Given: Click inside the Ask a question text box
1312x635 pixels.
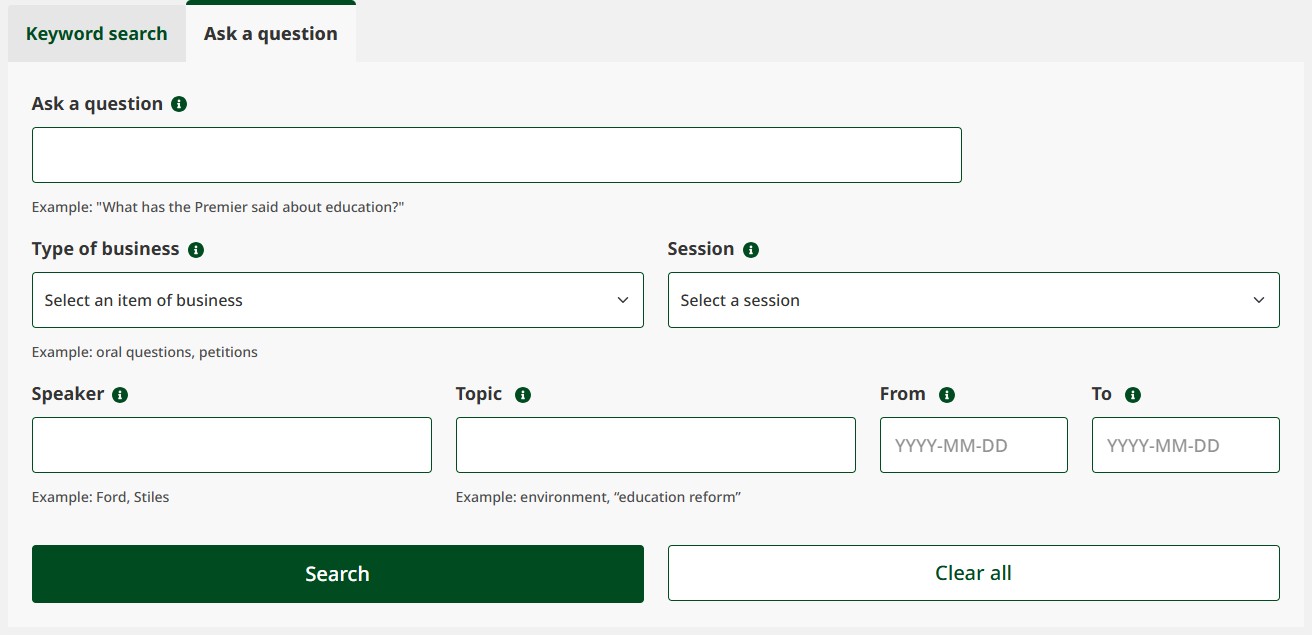Looking at the screenshot, I should click(497, 154).
